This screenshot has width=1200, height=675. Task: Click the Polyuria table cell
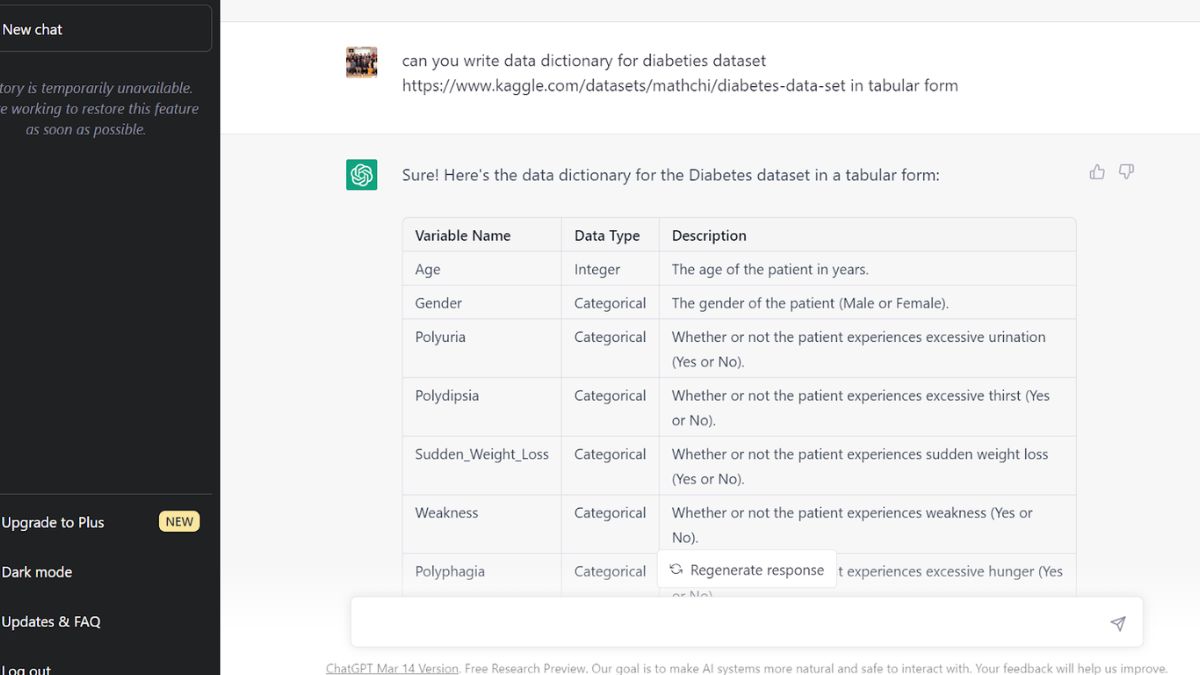441,337
